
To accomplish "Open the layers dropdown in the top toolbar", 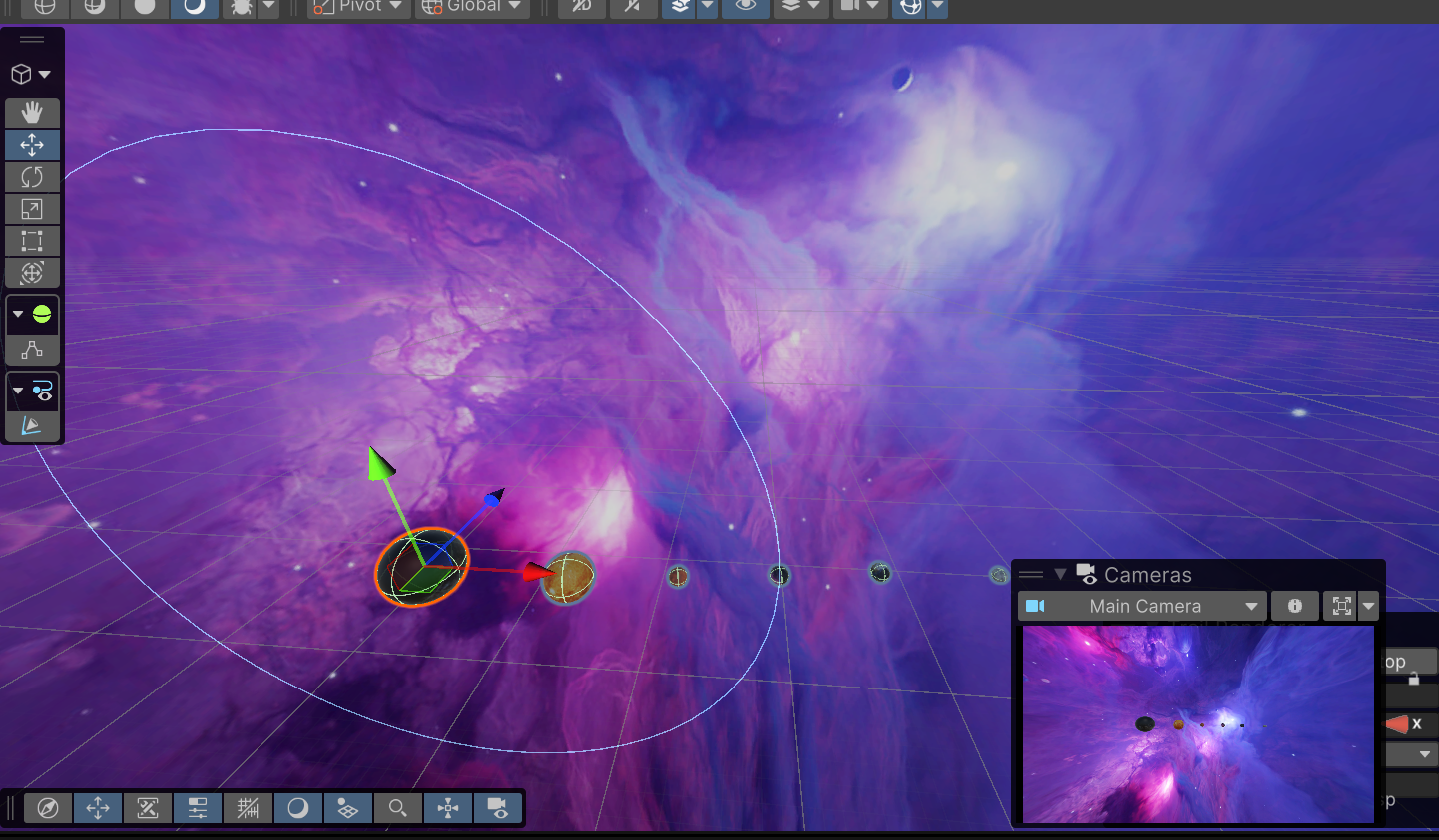I will click(x=800, y=7).
